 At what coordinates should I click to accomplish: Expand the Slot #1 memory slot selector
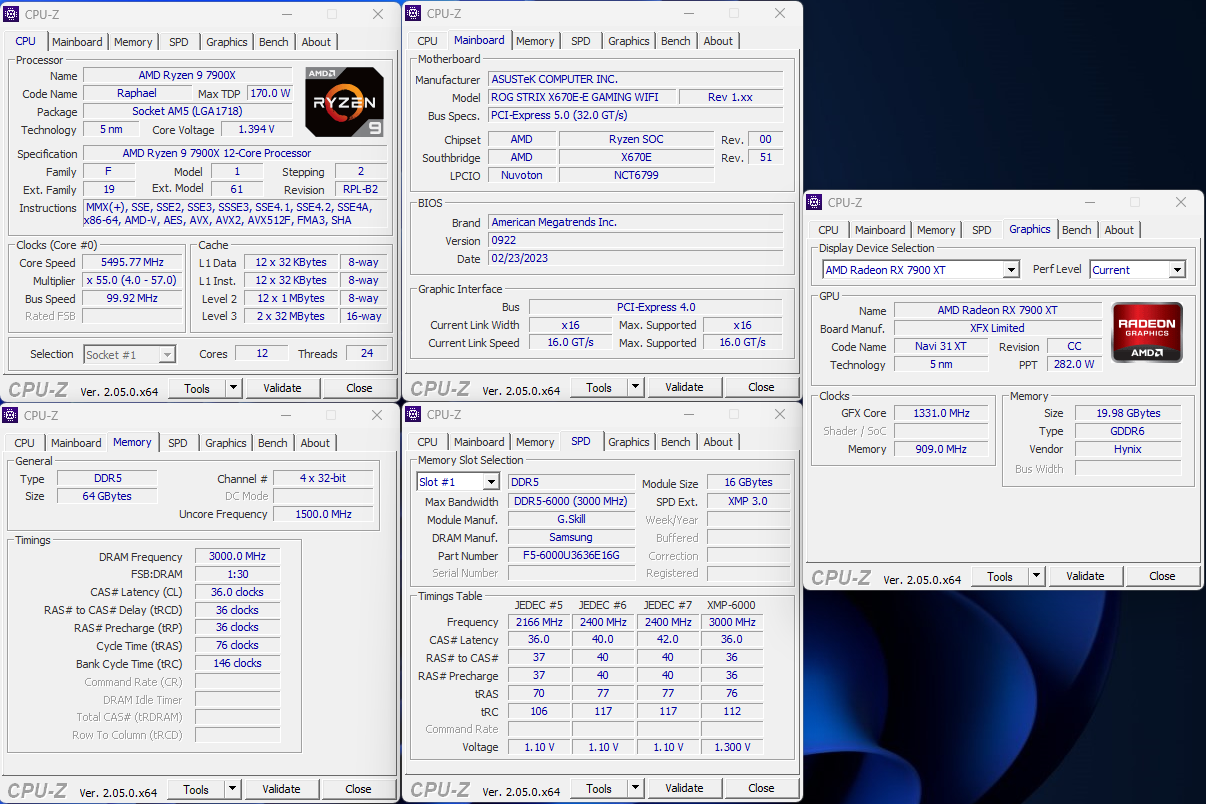490,482
